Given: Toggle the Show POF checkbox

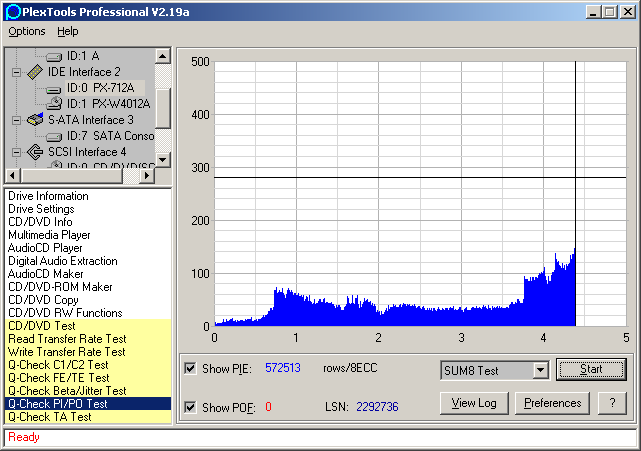Looking at the screenshot, I should pos(190,407).
